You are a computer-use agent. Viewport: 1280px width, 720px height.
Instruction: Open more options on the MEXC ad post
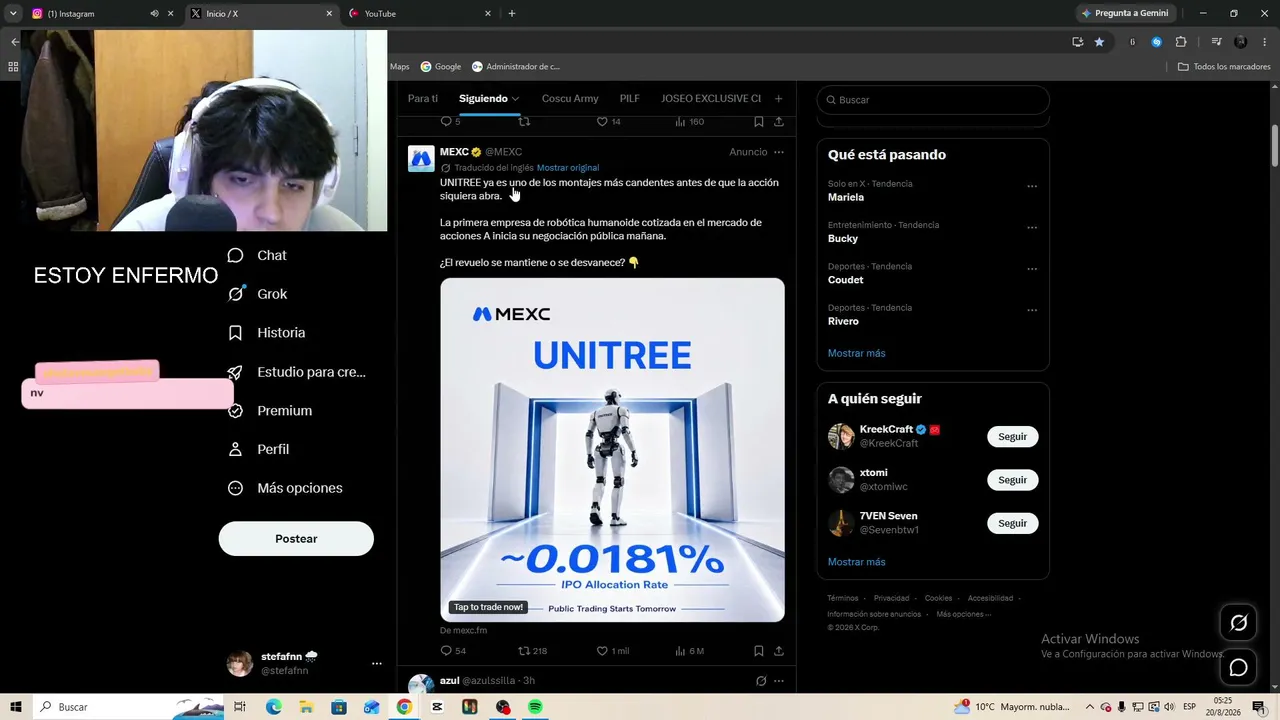(x=779, y=152)
